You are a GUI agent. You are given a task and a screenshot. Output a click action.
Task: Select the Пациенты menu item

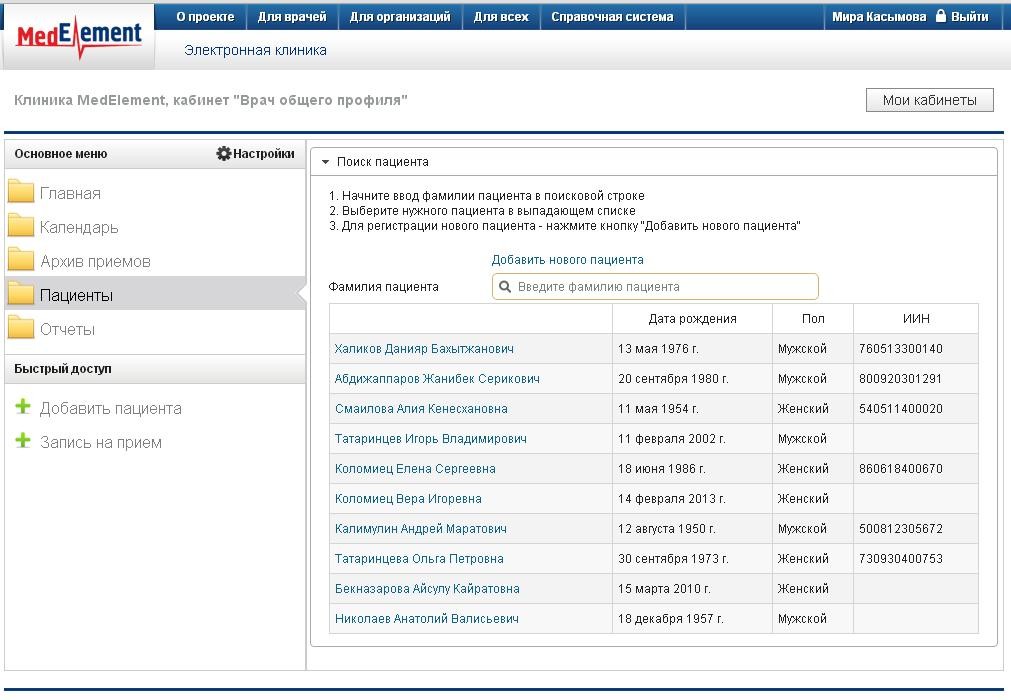(76, 295)
